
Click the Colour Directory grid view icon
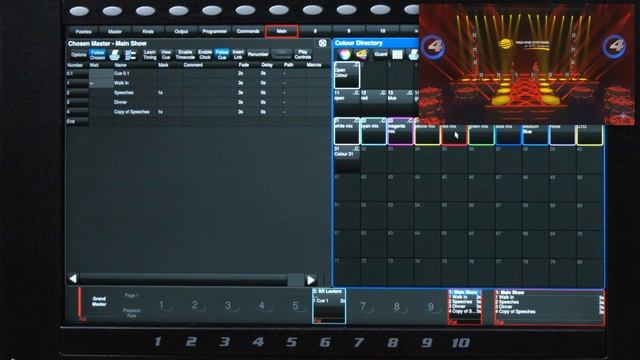click(x=397, y=55)
